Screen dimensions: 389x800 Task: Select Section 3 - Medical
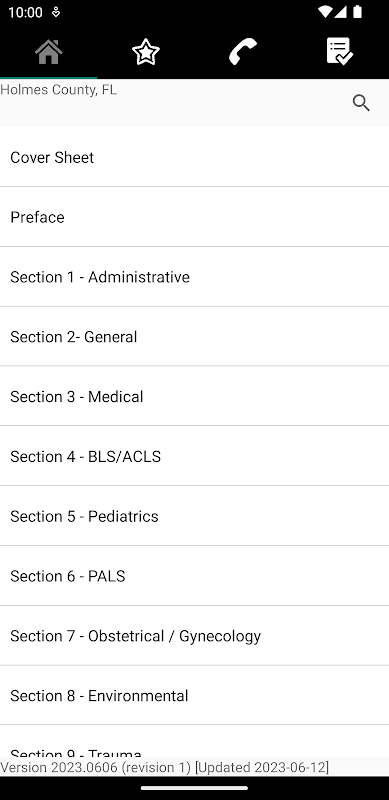(194, 396)
